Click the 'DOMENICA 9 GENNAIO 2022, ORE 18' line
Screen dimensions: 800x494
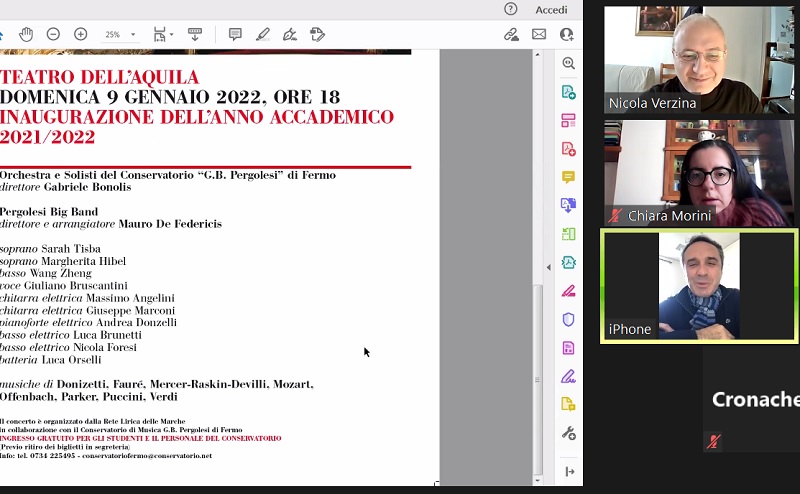170,97
